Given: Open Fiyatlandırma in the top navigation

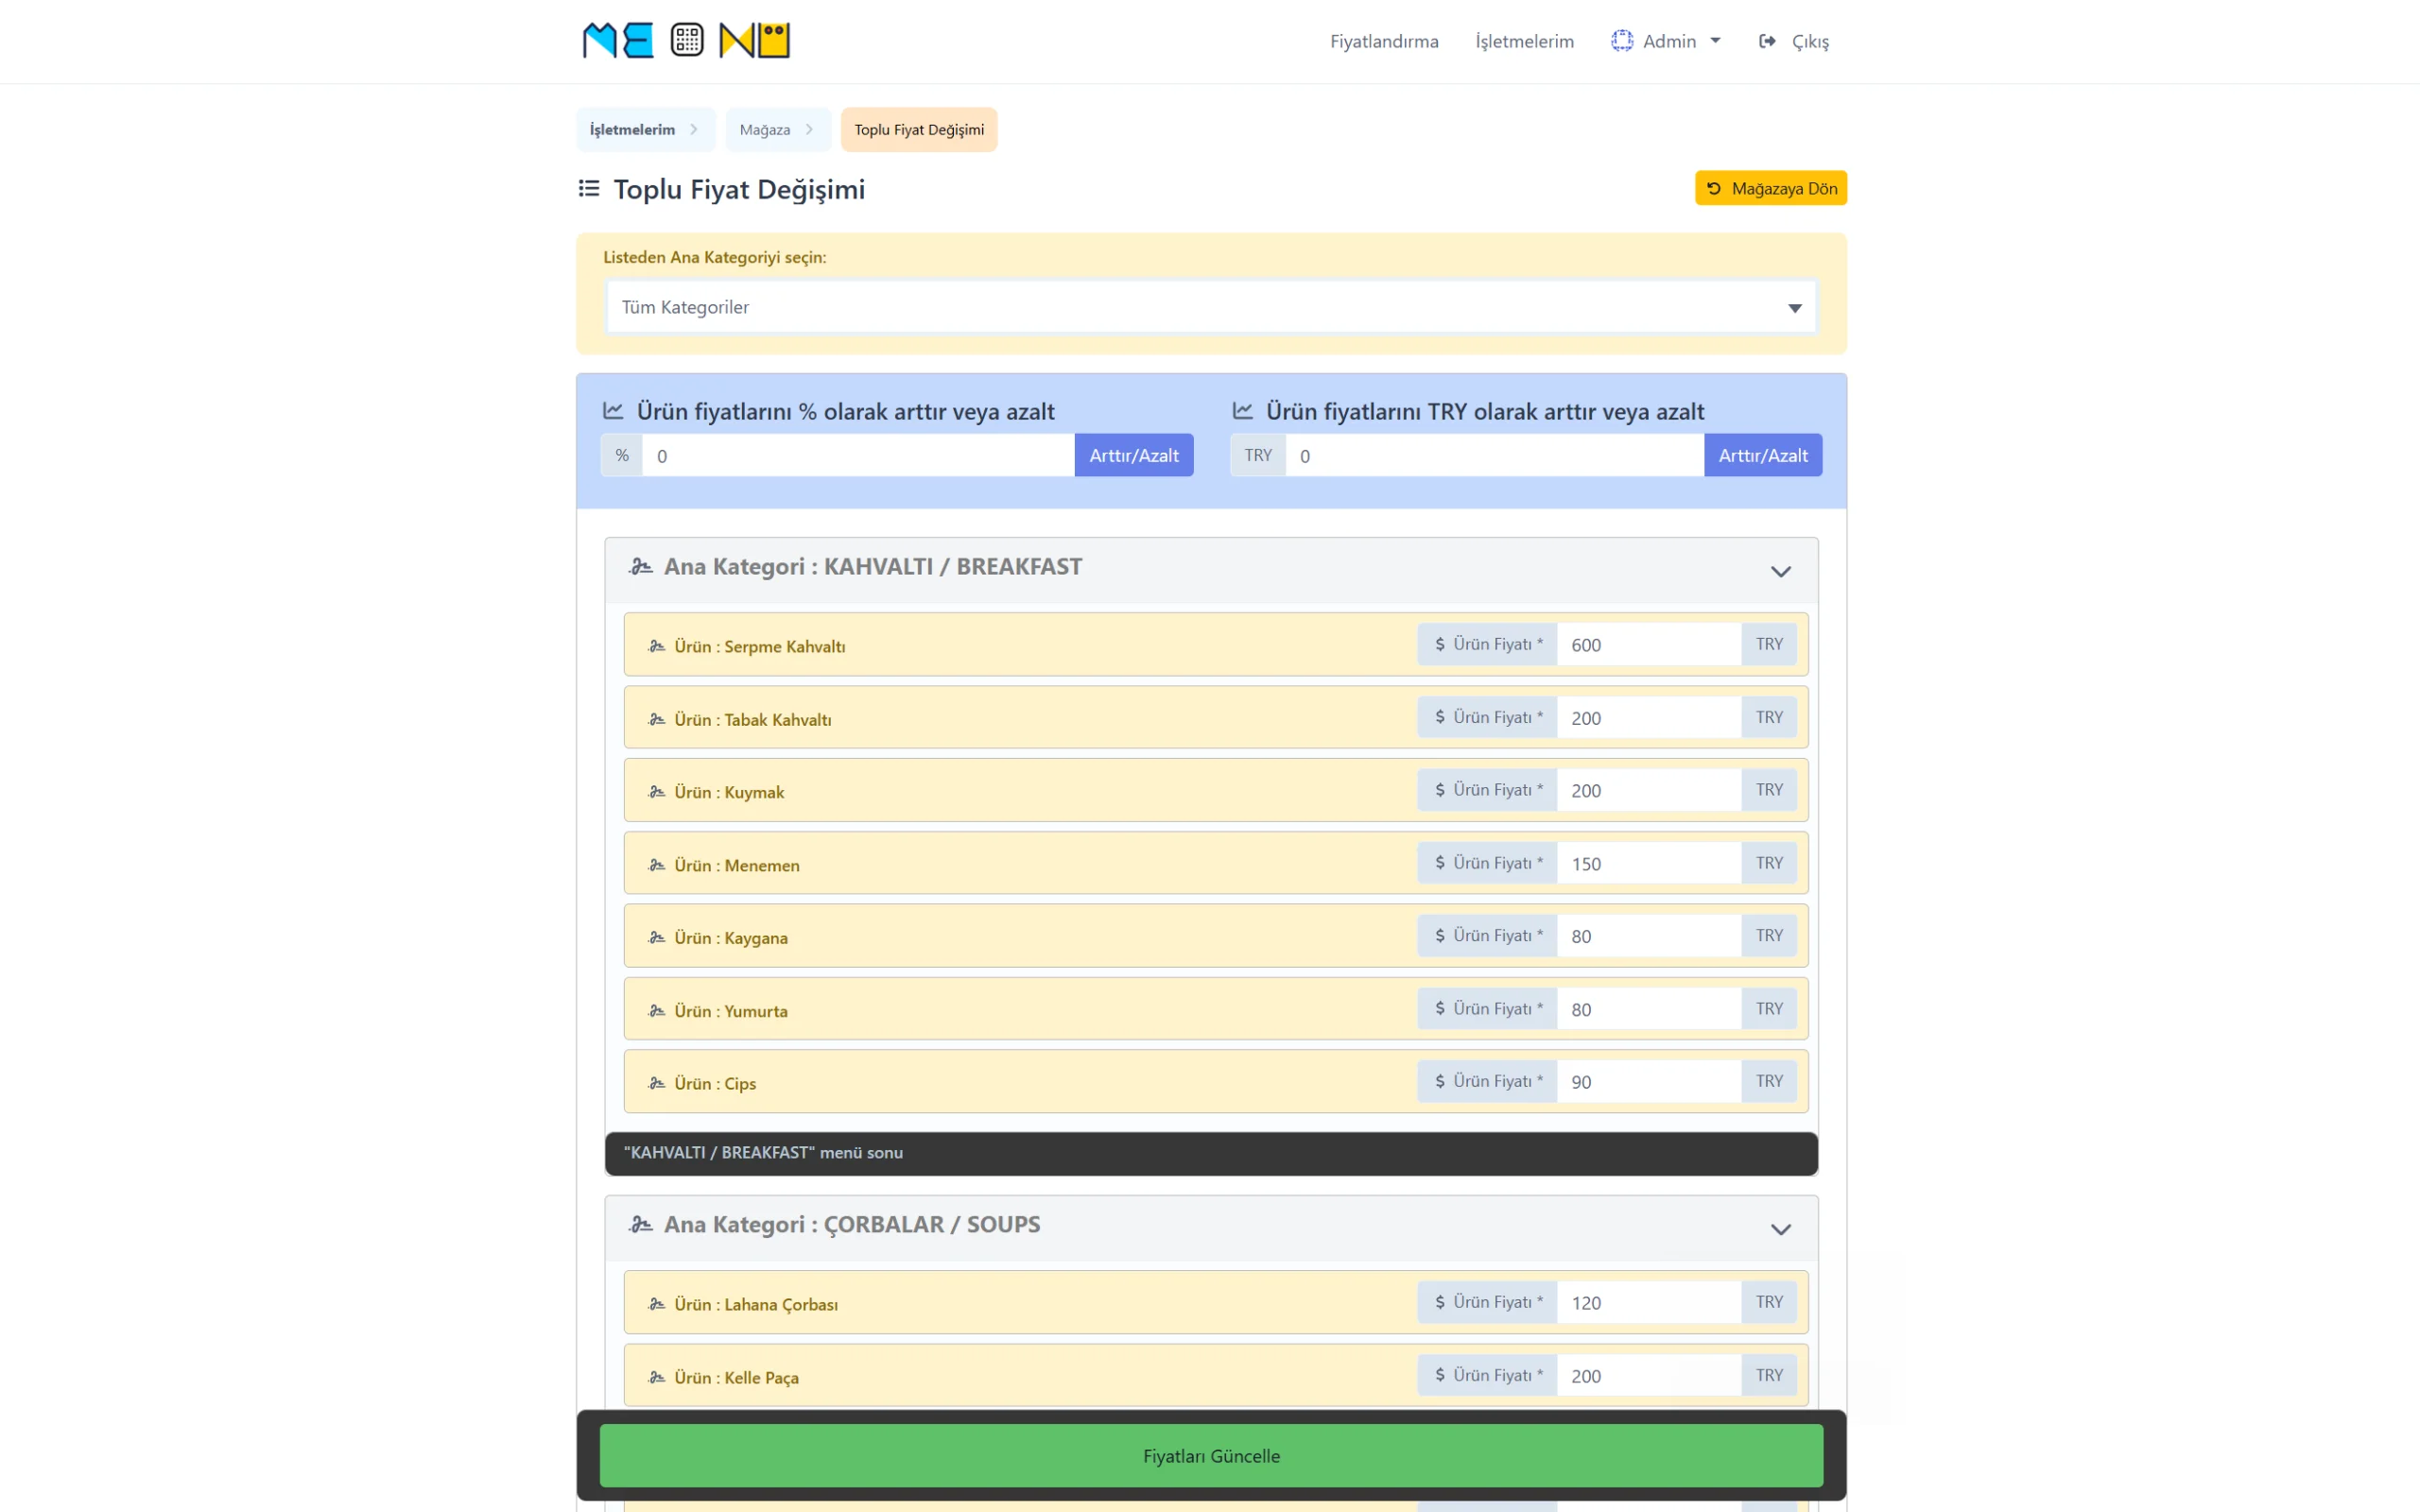Looking at the screenshot, I should [1383, 41].
